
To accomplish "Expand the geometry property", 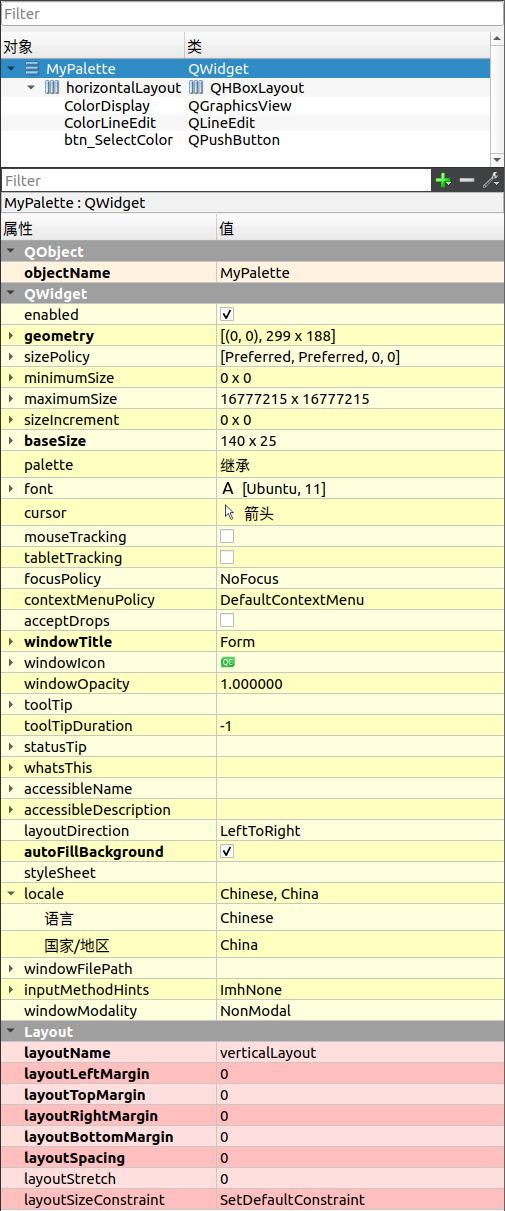I will 10,336.
